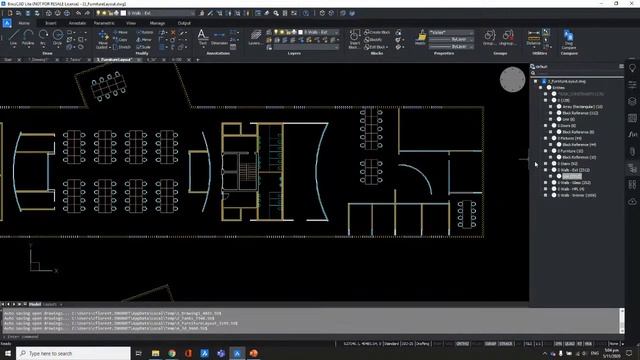Select the Dimension annotation tool
This screenshot has height=360, width=640.
tap(219, 38)
